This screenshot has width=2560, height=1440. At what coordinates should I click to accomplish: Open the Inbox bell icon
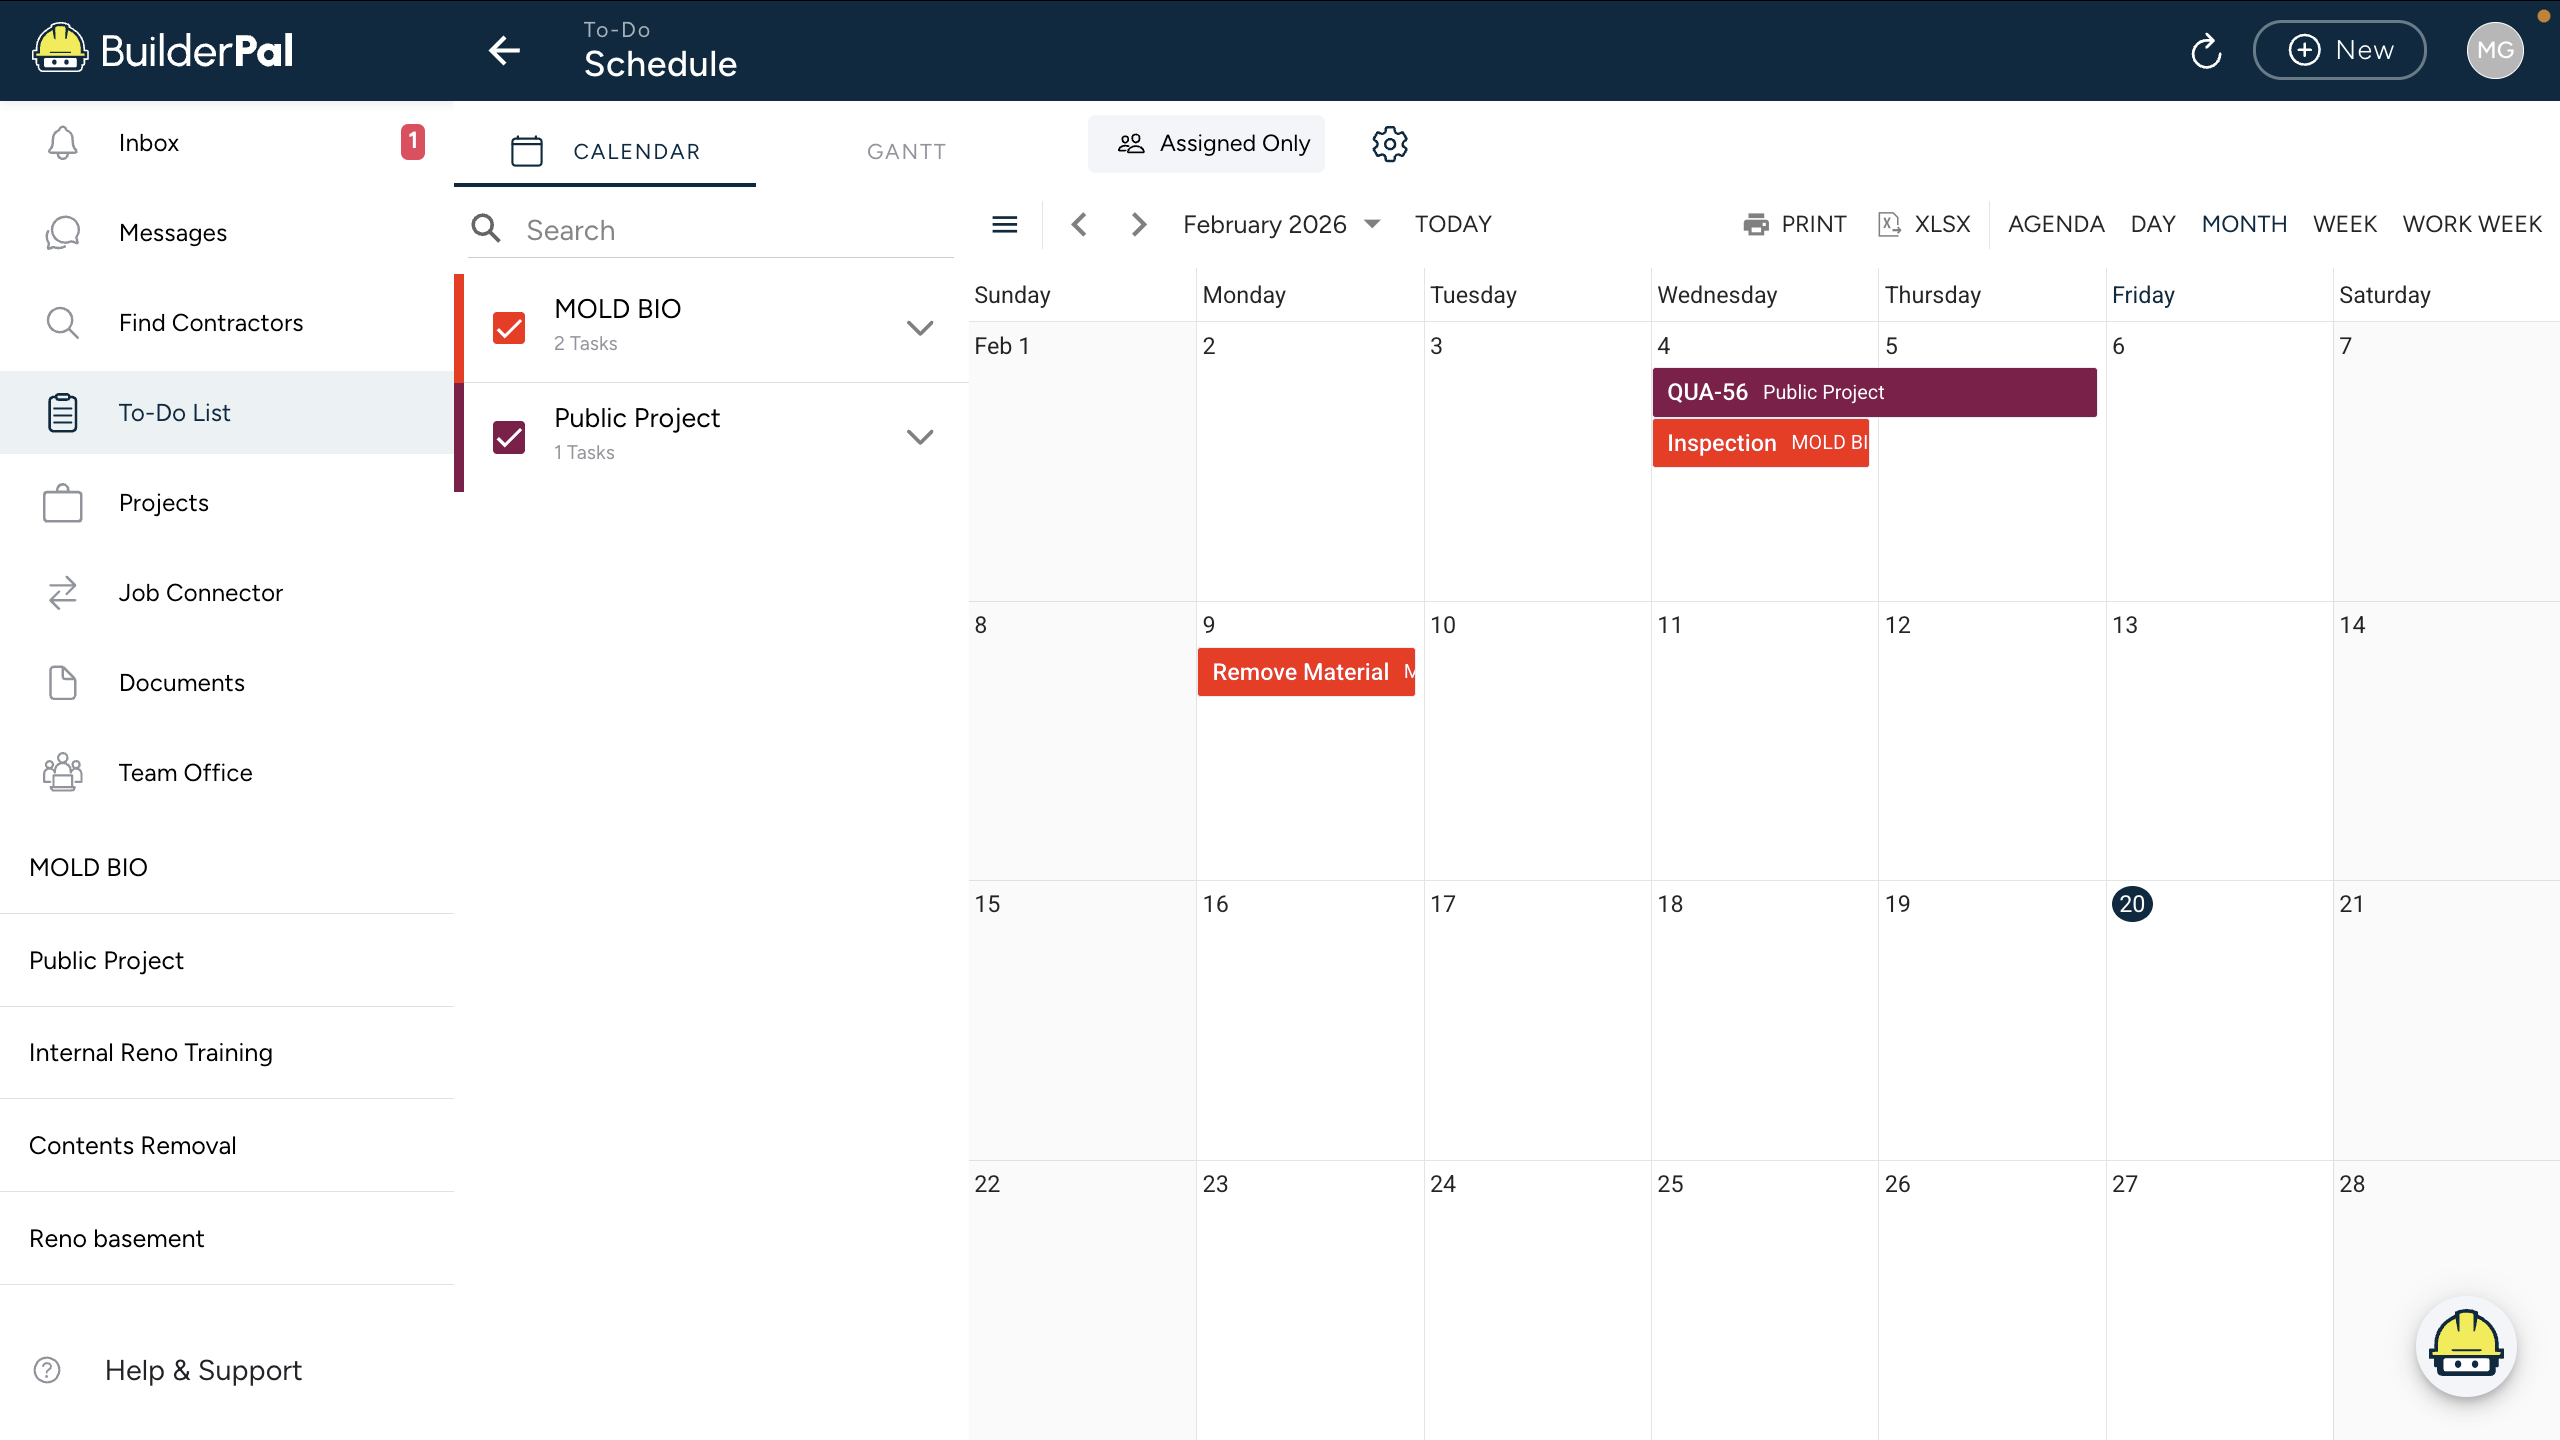[x=63, y=143]
